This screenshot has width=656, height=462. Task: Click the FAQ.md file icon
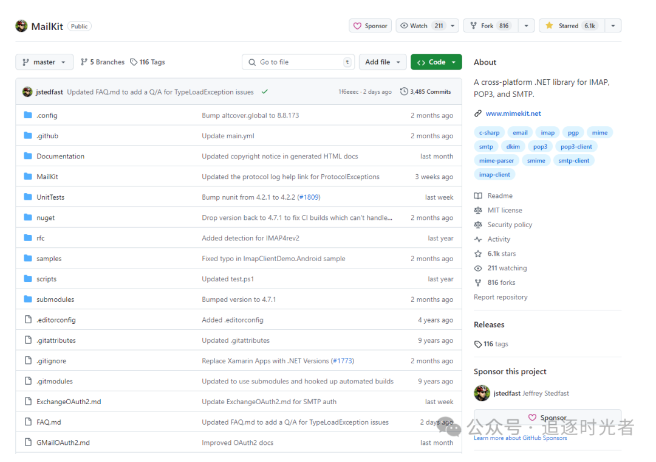[28, 422]
